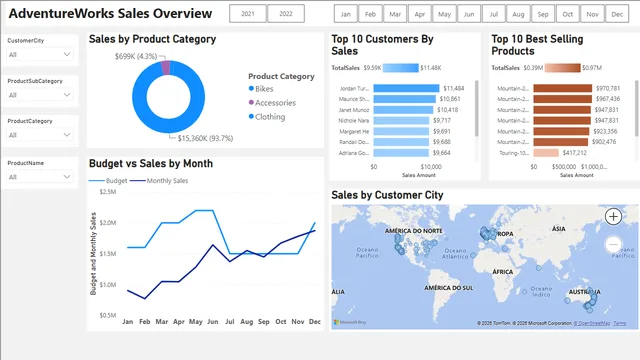The height and width of the screenshot is (360, 640).
Task: Filter by Mar month button
Action: (395, 14)
